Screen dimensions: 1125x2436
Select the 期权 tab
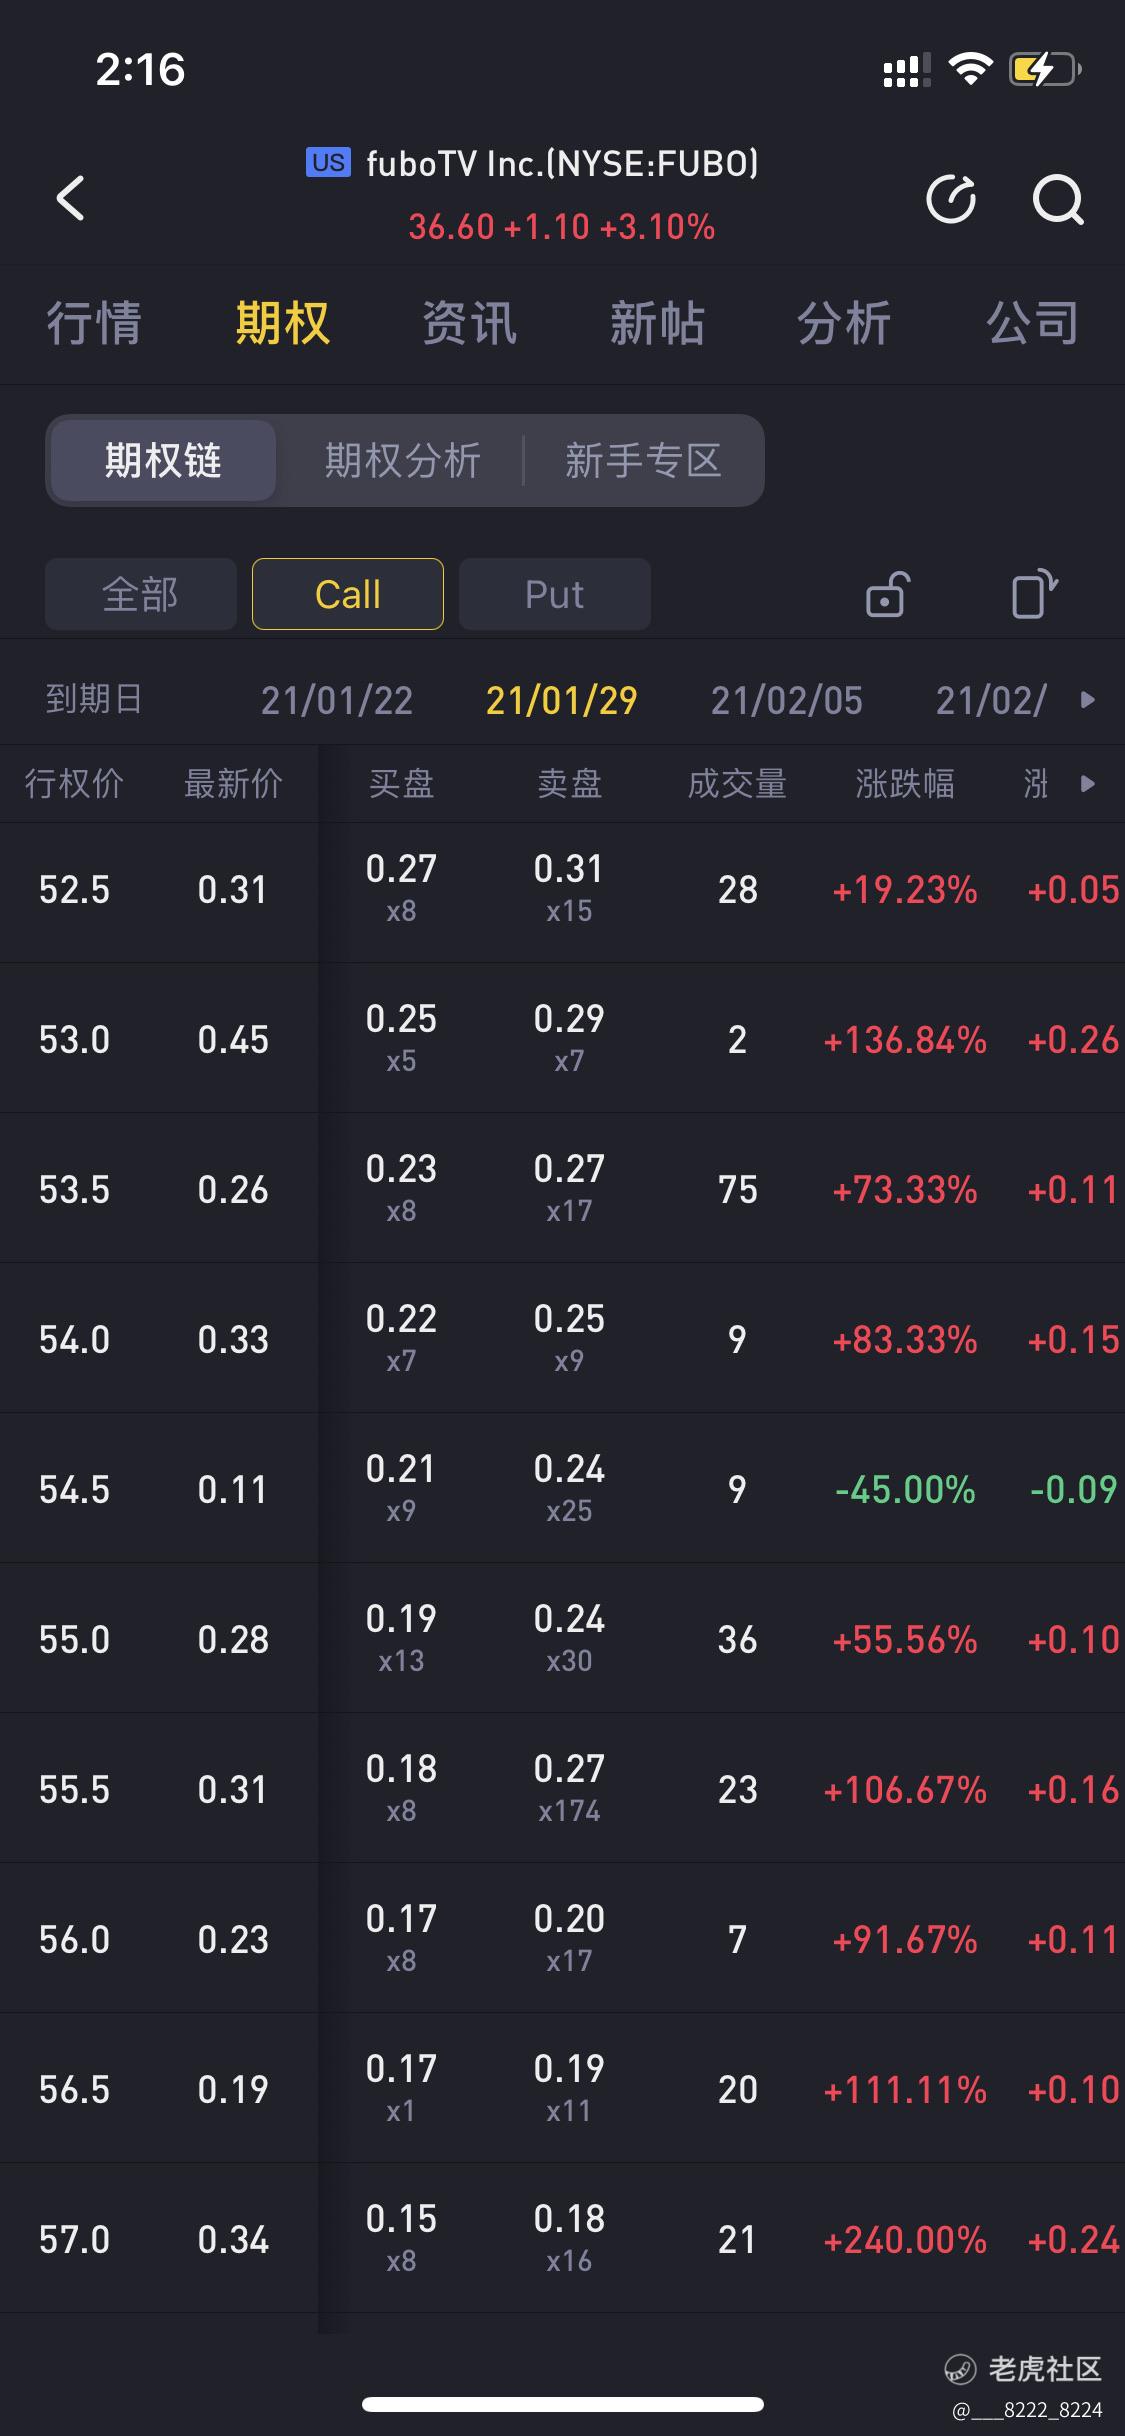[x=282, y=323]
